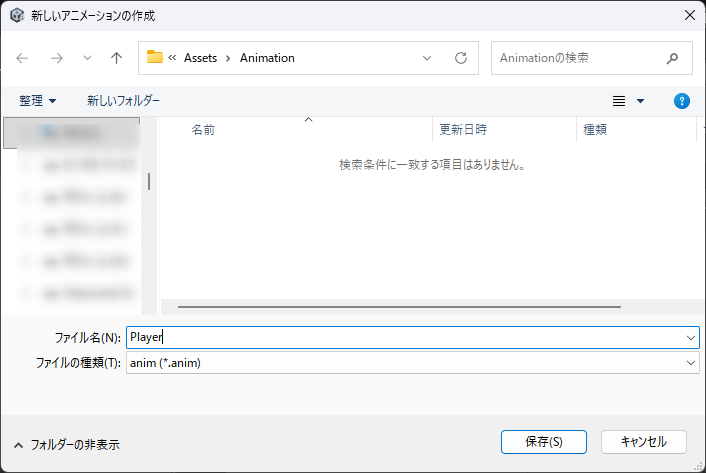The width and height of the screenshot is (706, 473).
Task: Click 新しいフォルダー to create folder
Action: click(123, 101)
